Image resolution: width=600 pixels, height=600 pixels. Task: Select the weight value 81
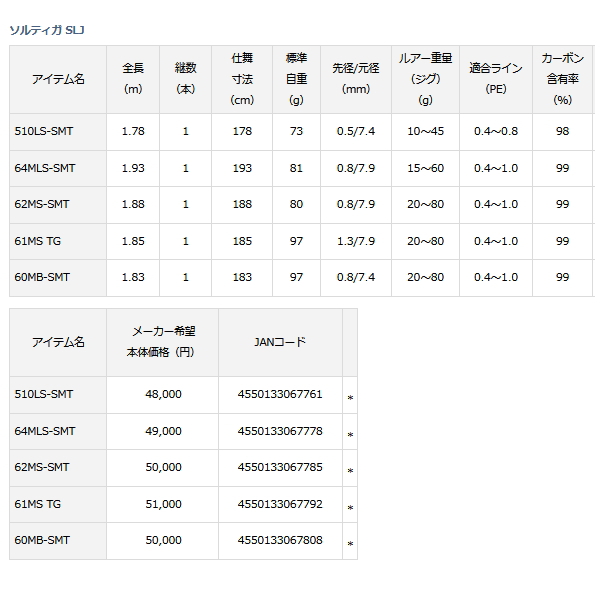pos(296,168)
